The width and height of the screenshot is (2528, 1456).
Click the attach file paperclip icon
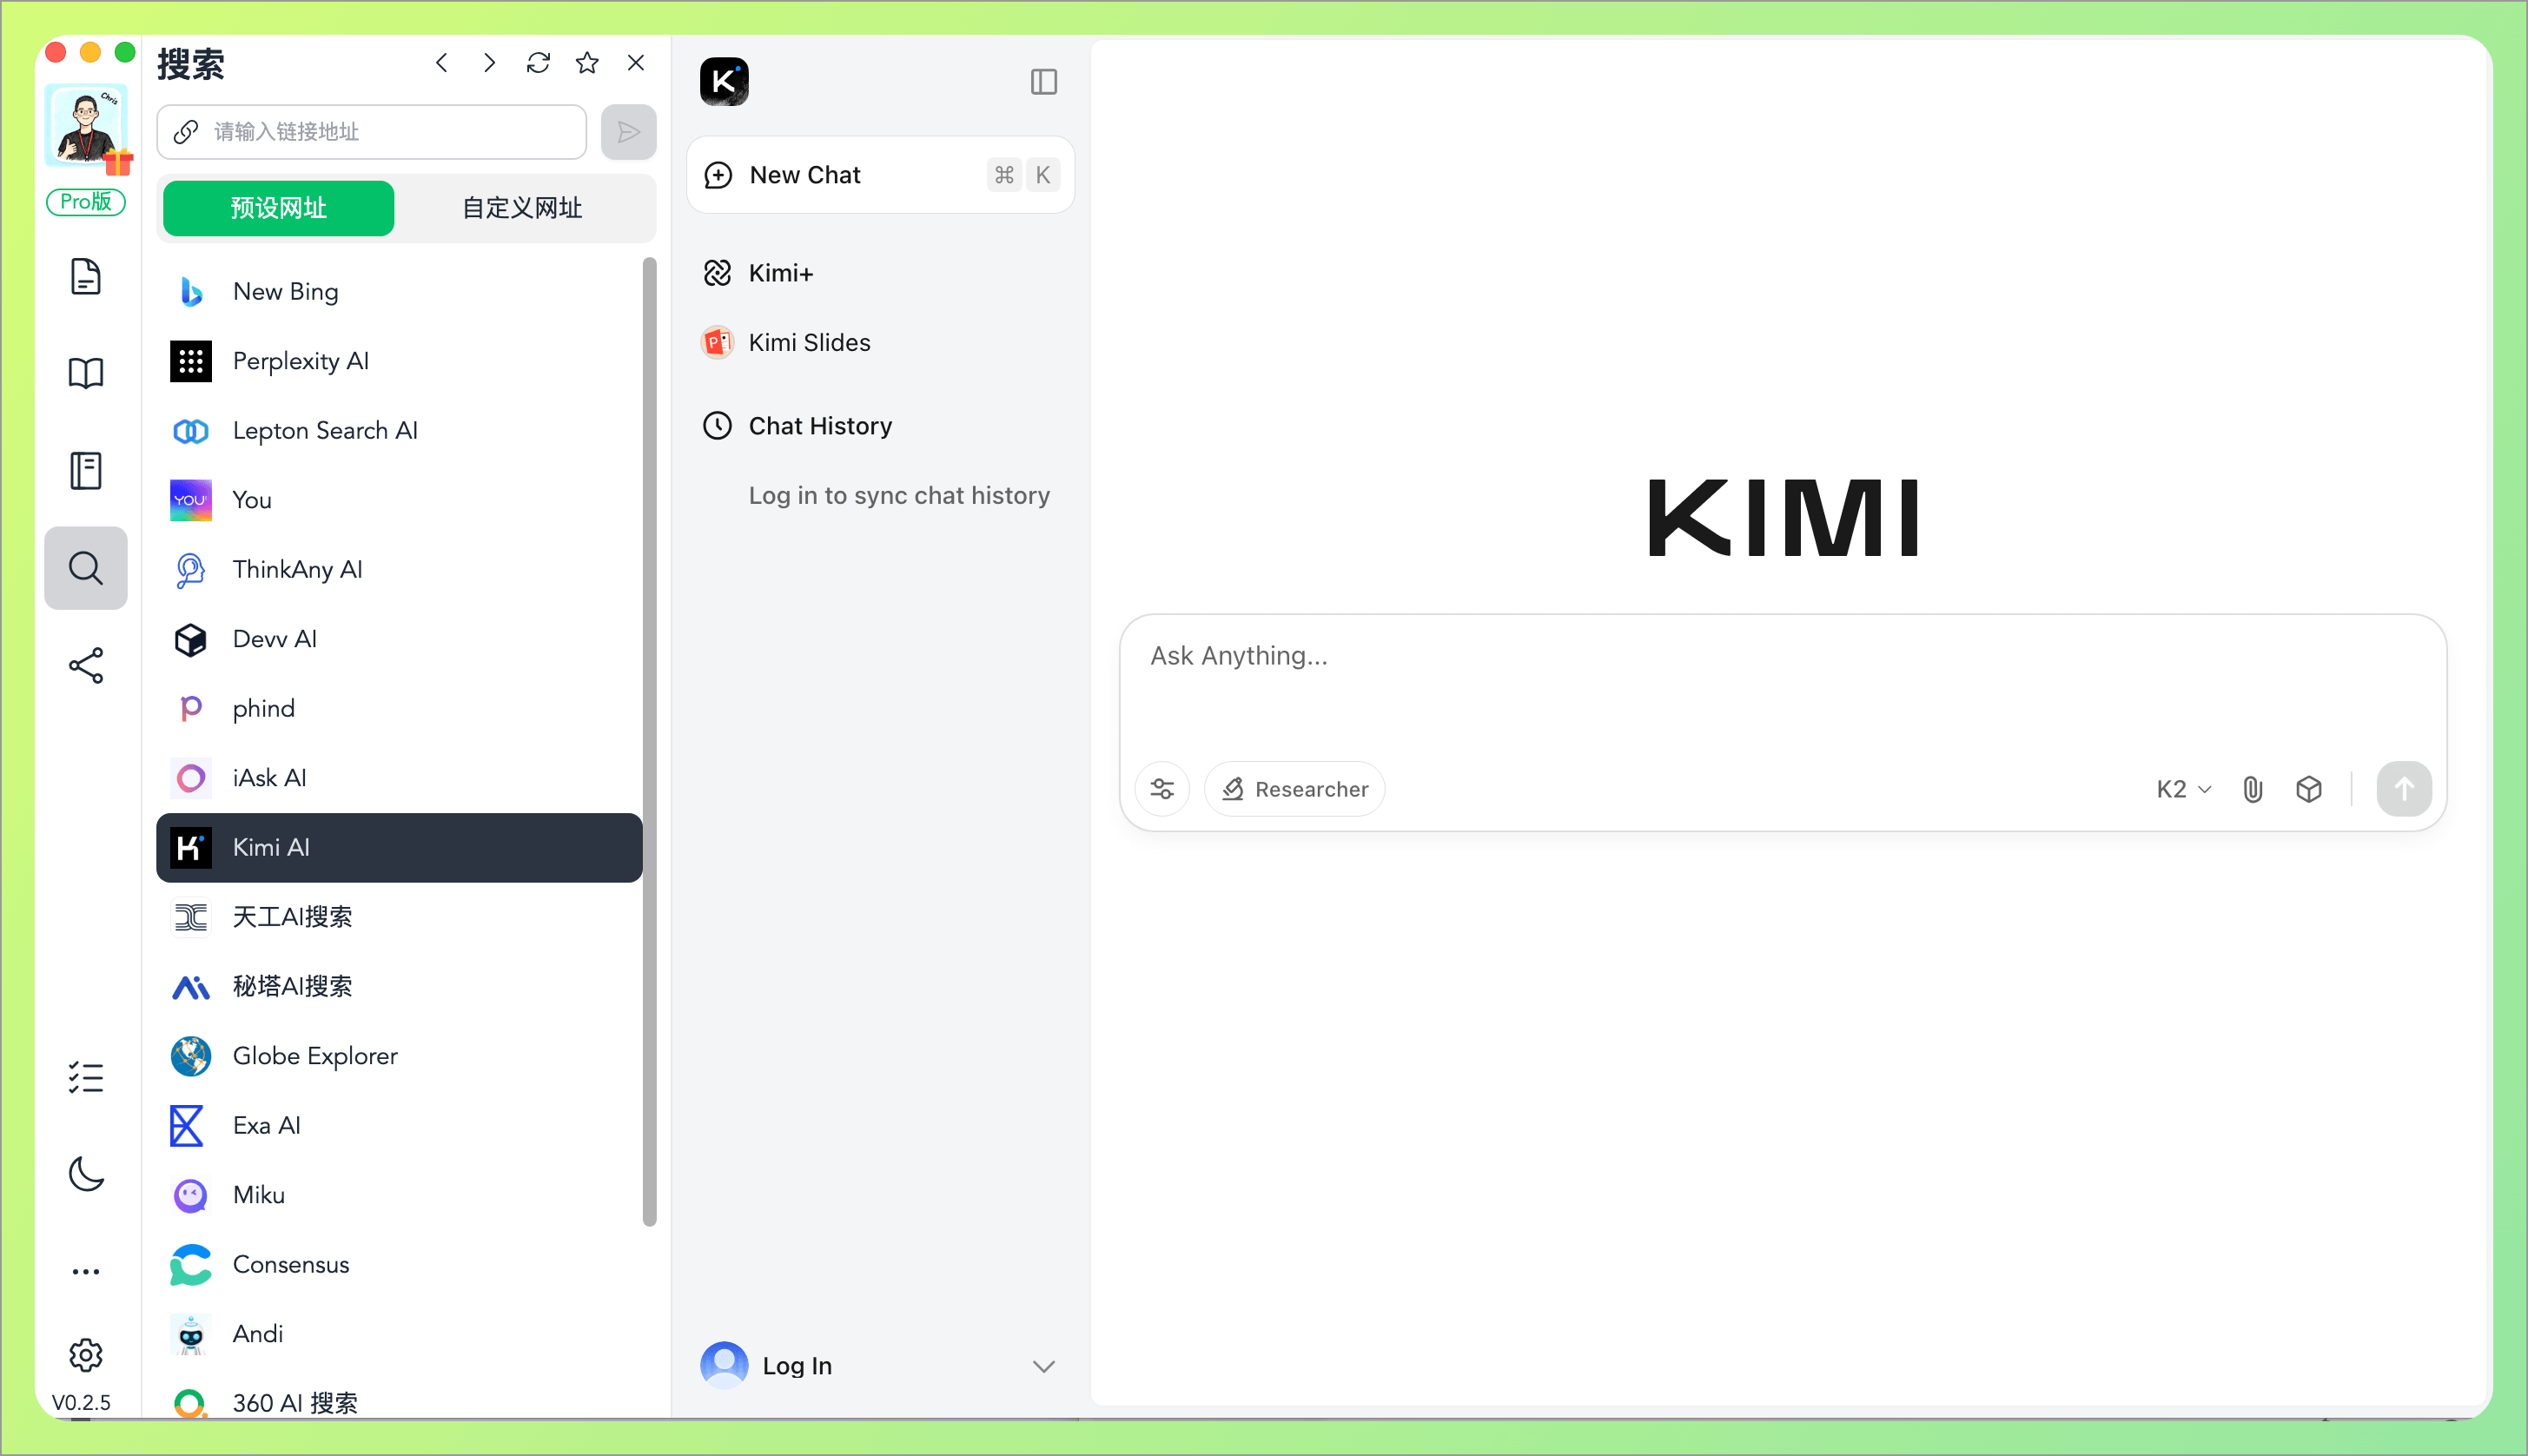coord(2252,789)
